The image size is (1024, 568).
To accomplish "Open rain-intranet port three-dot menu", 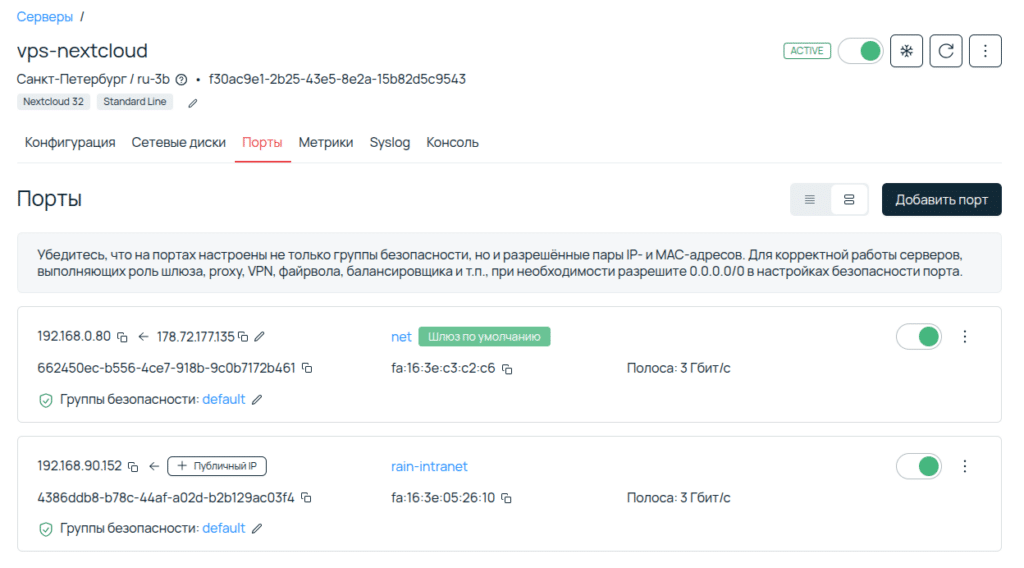I will tap(965, 466).
